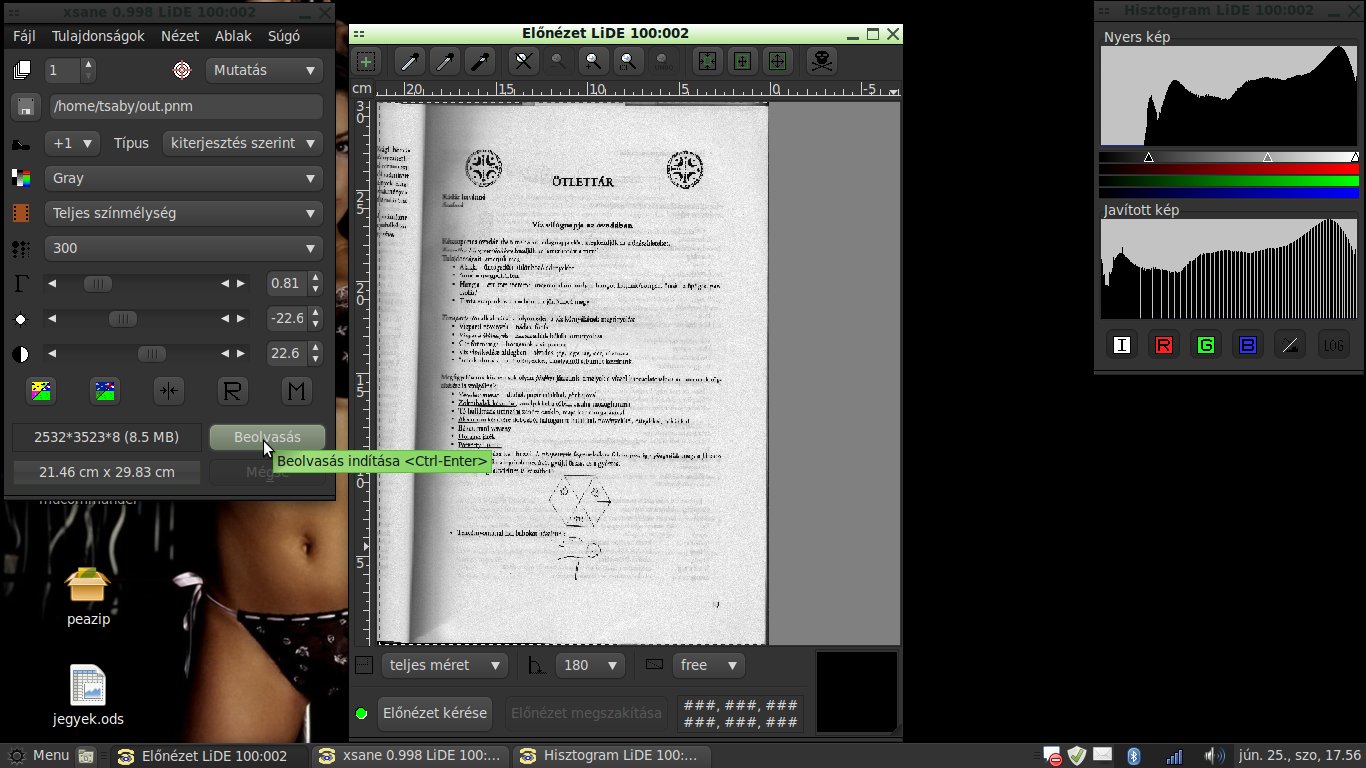Open the Mutatás target dropdown

point(264,70)
